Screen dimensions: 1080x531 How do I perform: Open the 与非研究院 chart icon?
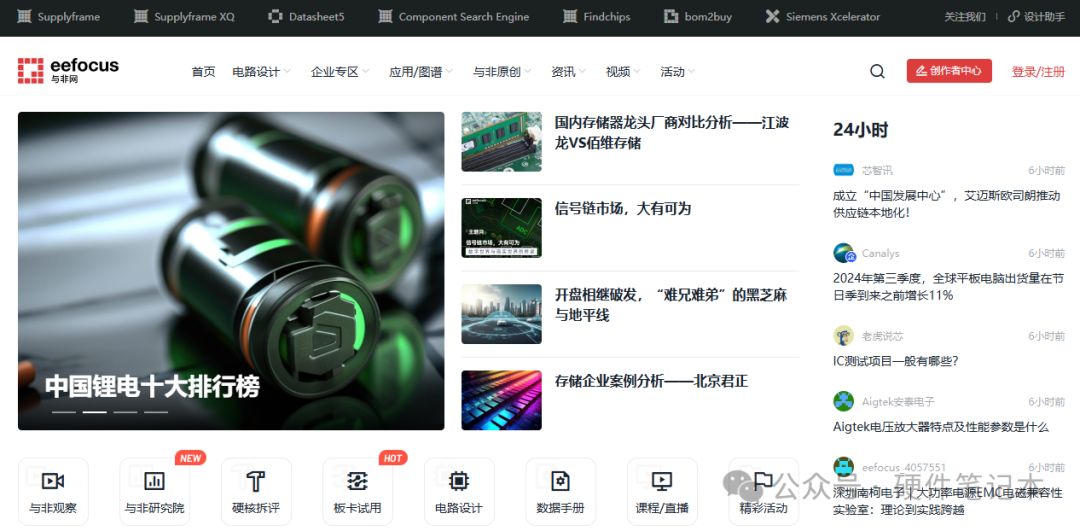click(154, 481)
